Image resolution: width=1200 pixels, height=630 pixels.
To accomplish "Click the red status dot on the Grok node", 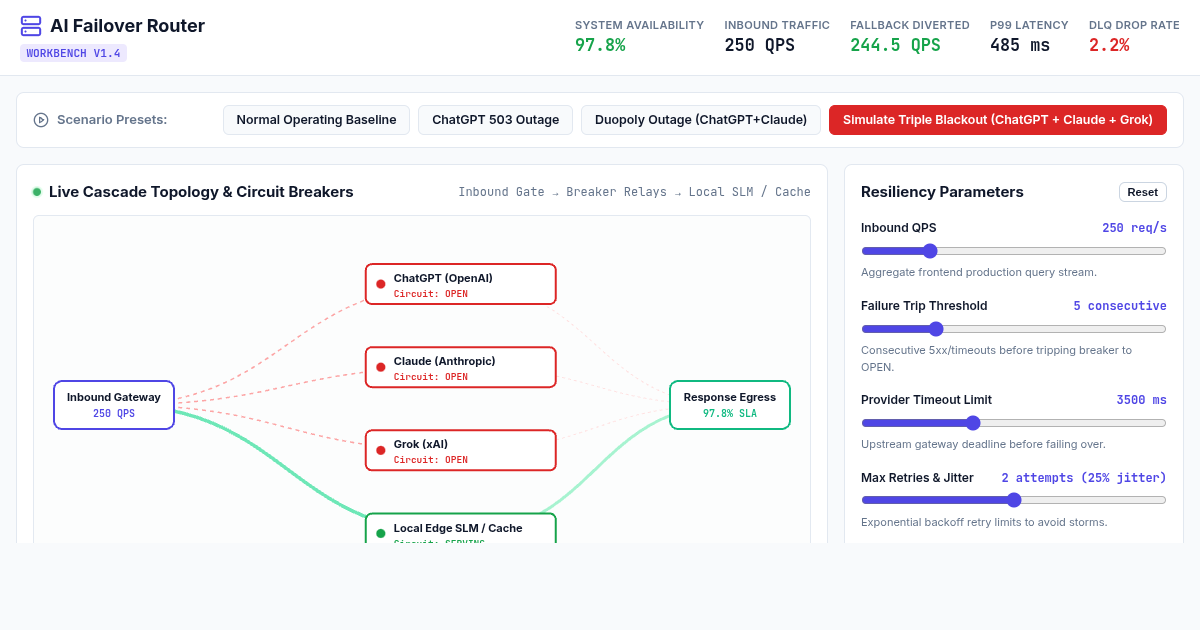I will click(x=381, y=450).
